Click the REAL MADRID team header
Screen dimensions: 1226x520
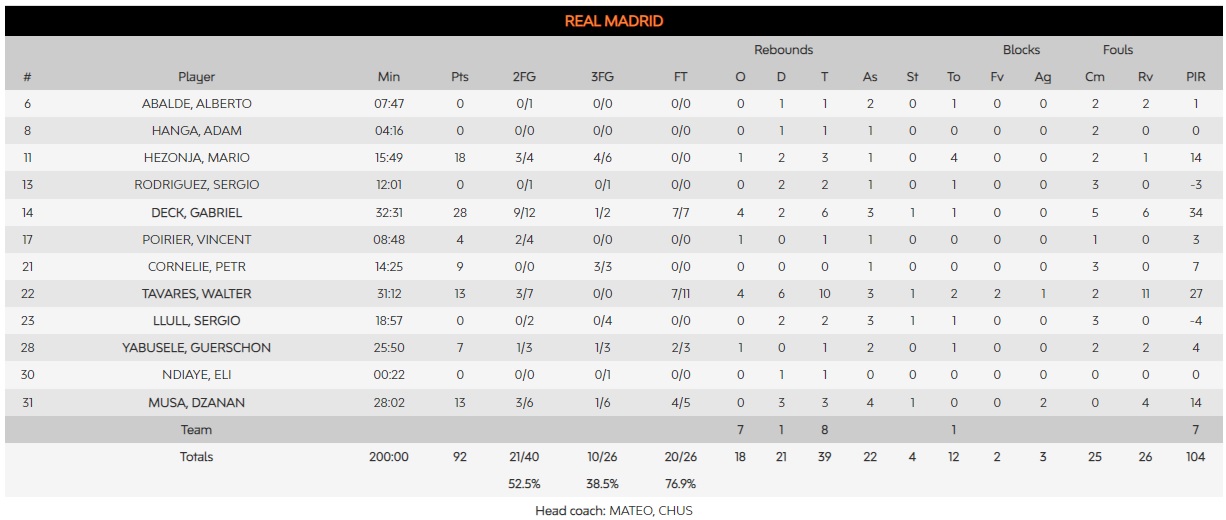[x=613, y=21]
